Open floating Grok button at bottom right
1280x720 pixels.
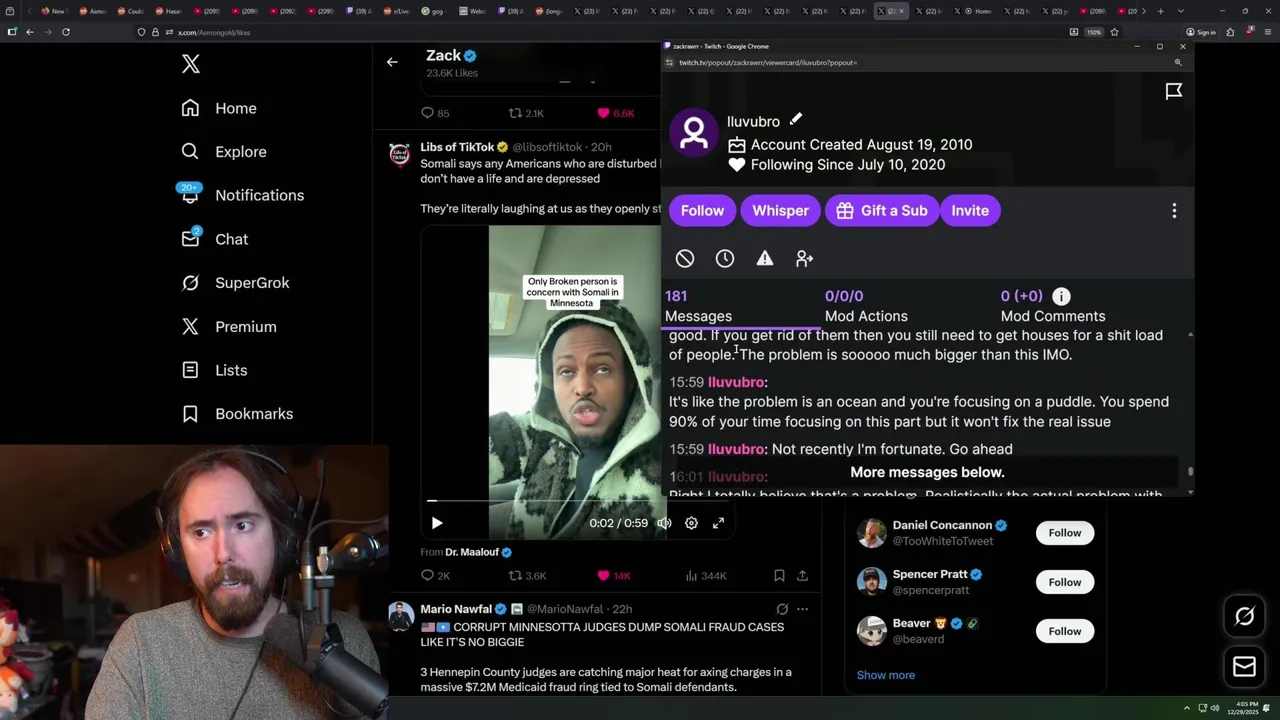coord(1244,617)
